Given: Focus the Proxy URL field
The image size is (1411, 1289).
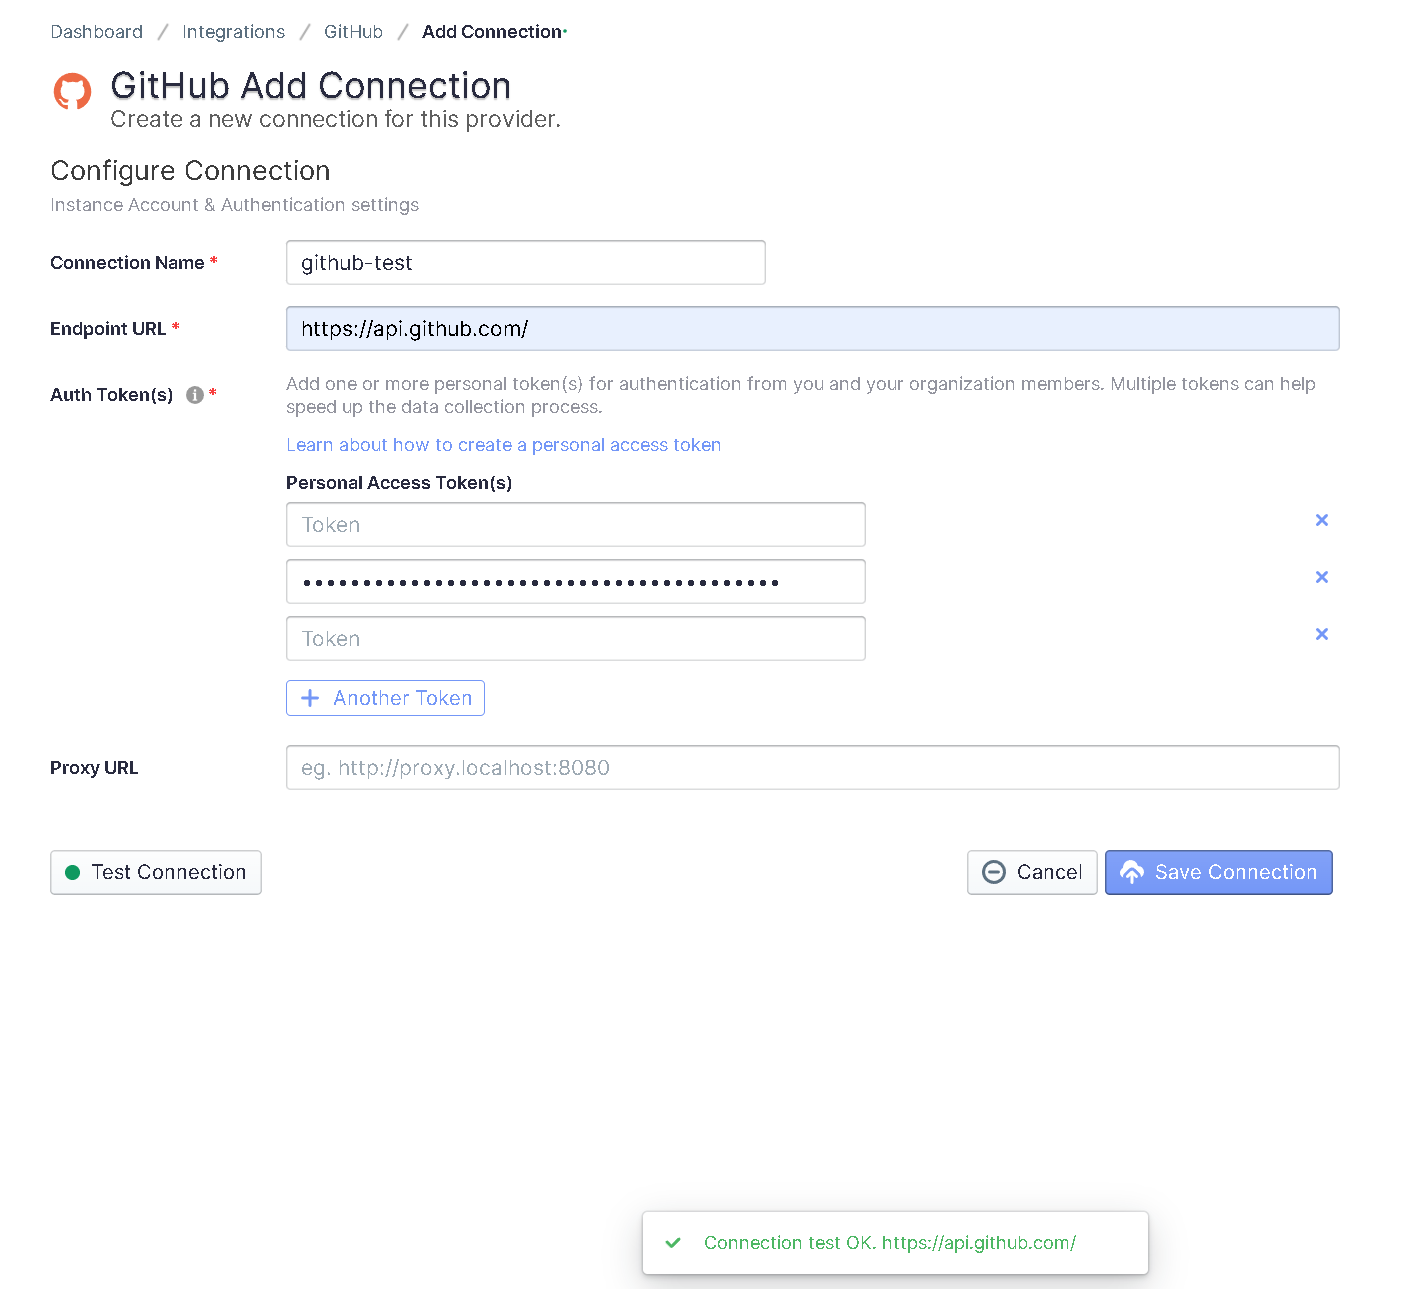Looking at the screenshot, I should [812, 767].
